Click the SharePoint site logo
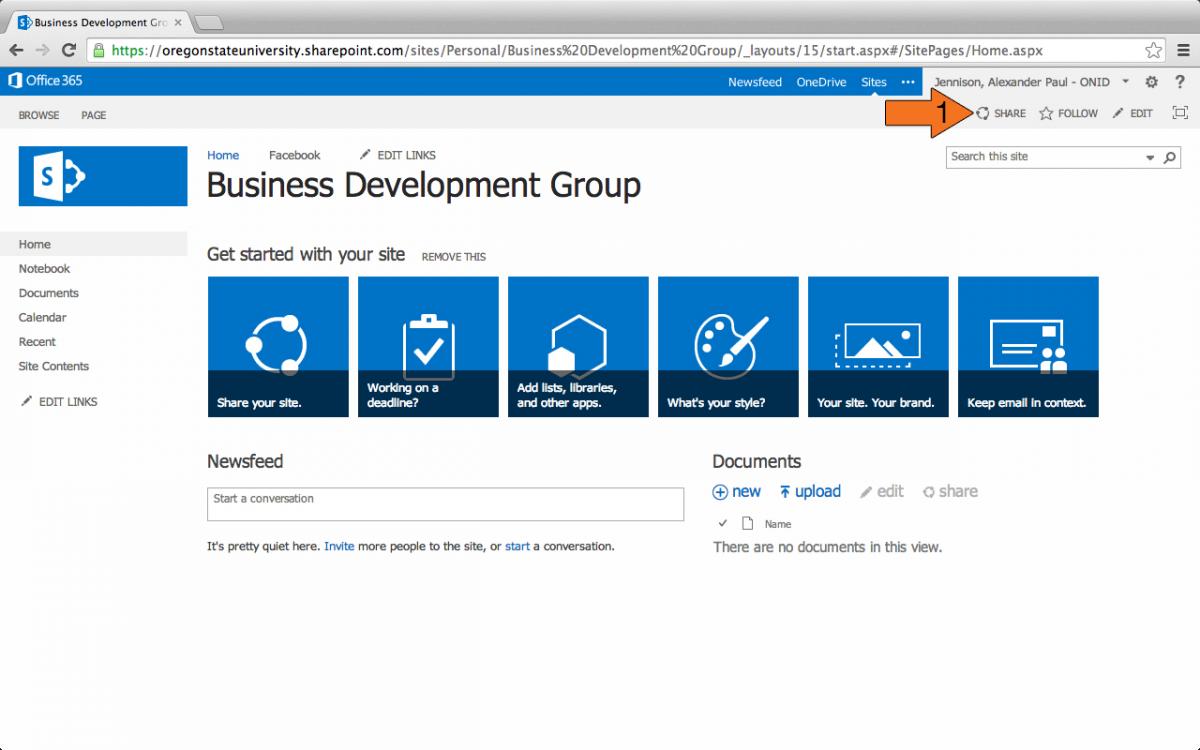 [103, 176]
